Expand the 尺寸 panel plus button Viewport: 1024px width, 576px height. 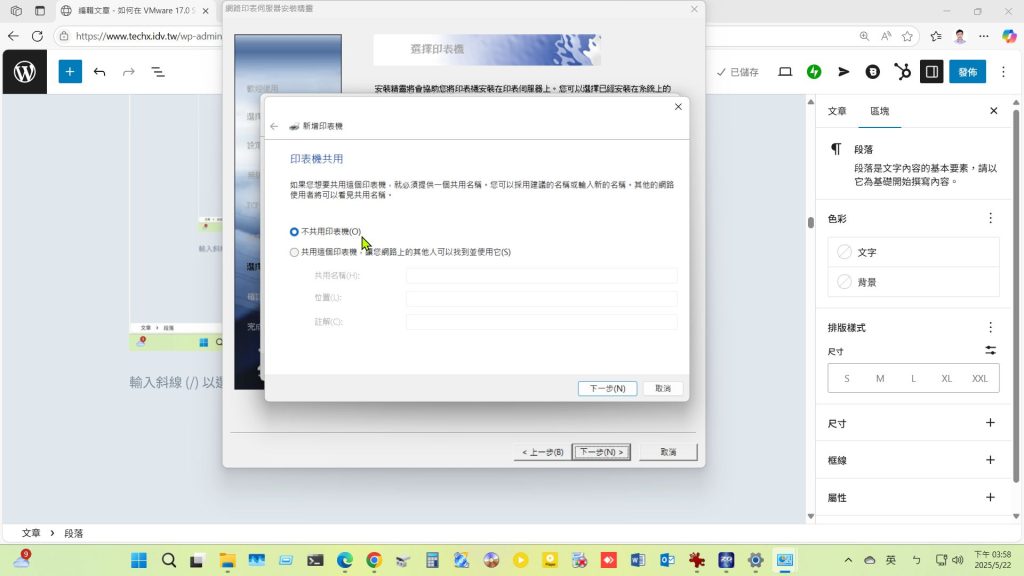[x=990, y=423]
